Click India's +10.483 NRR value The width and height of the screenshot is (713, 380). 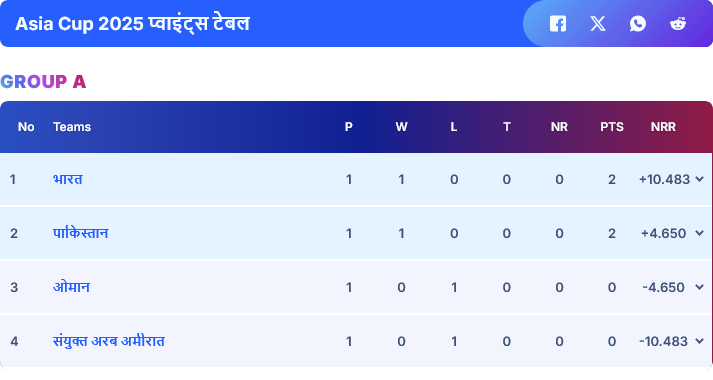(664, 179)
